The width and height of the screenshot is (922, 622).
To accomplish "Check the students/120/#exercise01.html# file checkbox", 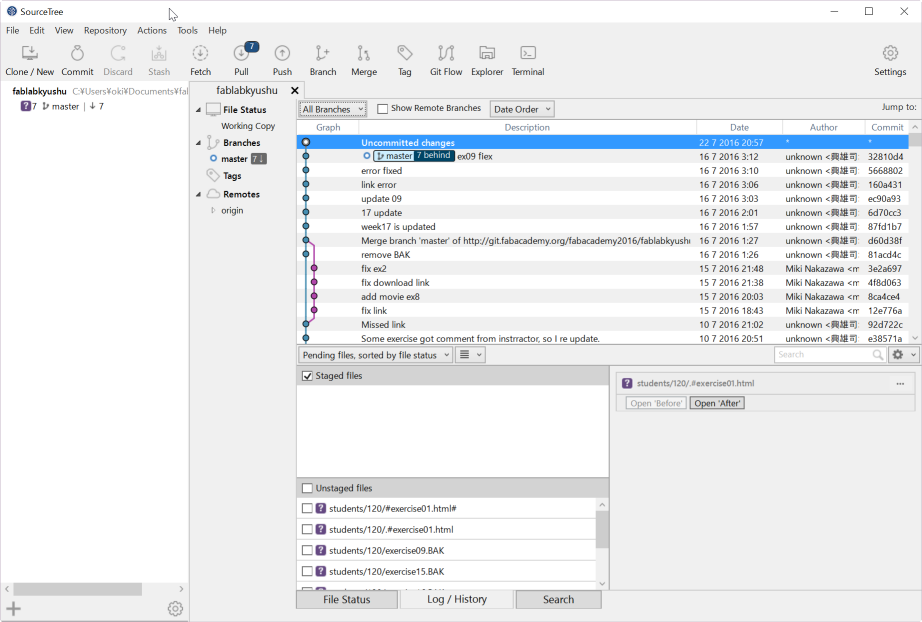I will click(x=307, y=509).
